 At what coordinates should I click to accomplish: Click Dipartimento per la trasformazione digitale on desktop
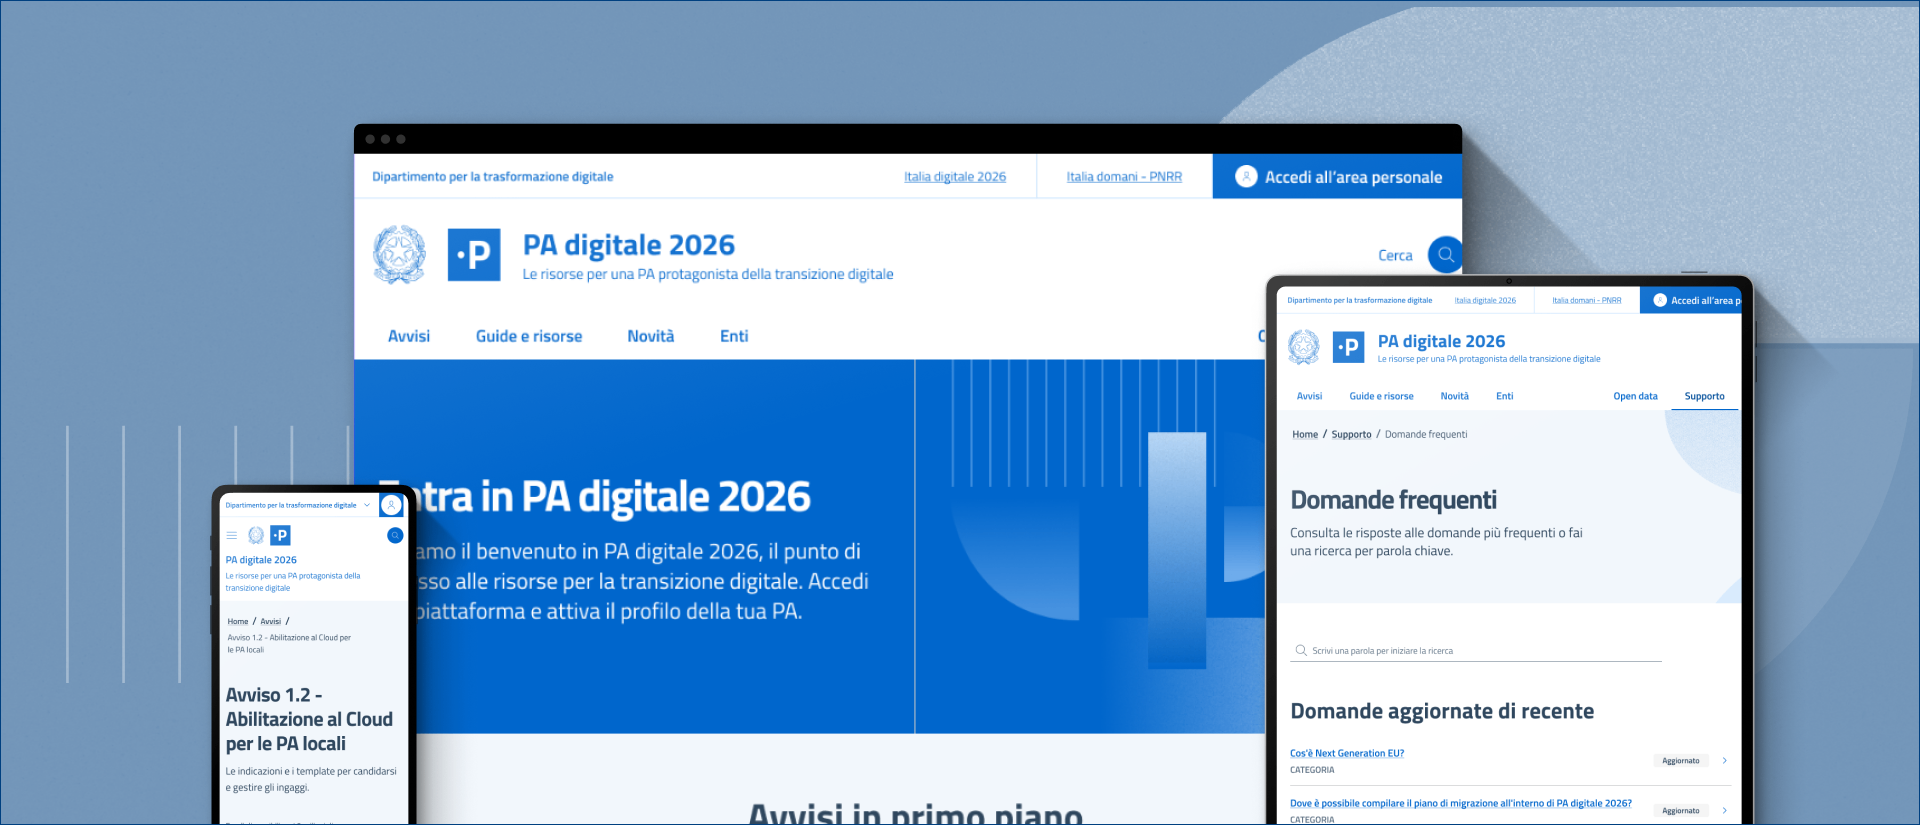(x=493, y=177)
